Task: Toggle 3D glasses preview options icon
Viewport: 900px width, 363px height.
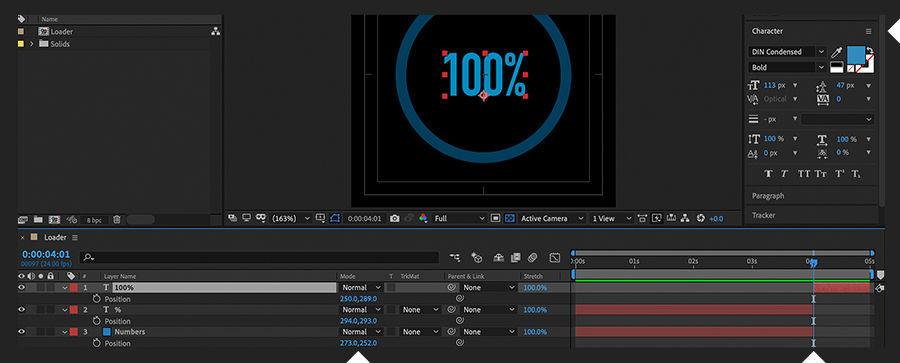Action: [261, 218]
